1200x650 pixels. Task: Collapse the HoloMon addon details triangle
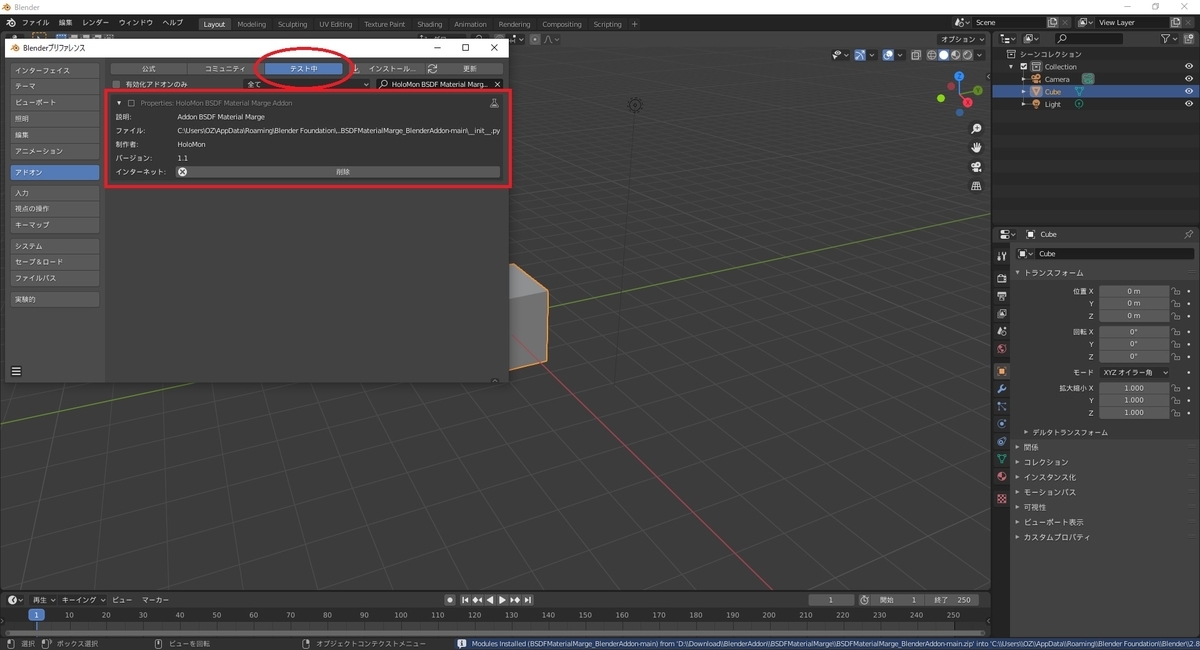point(119,103)
